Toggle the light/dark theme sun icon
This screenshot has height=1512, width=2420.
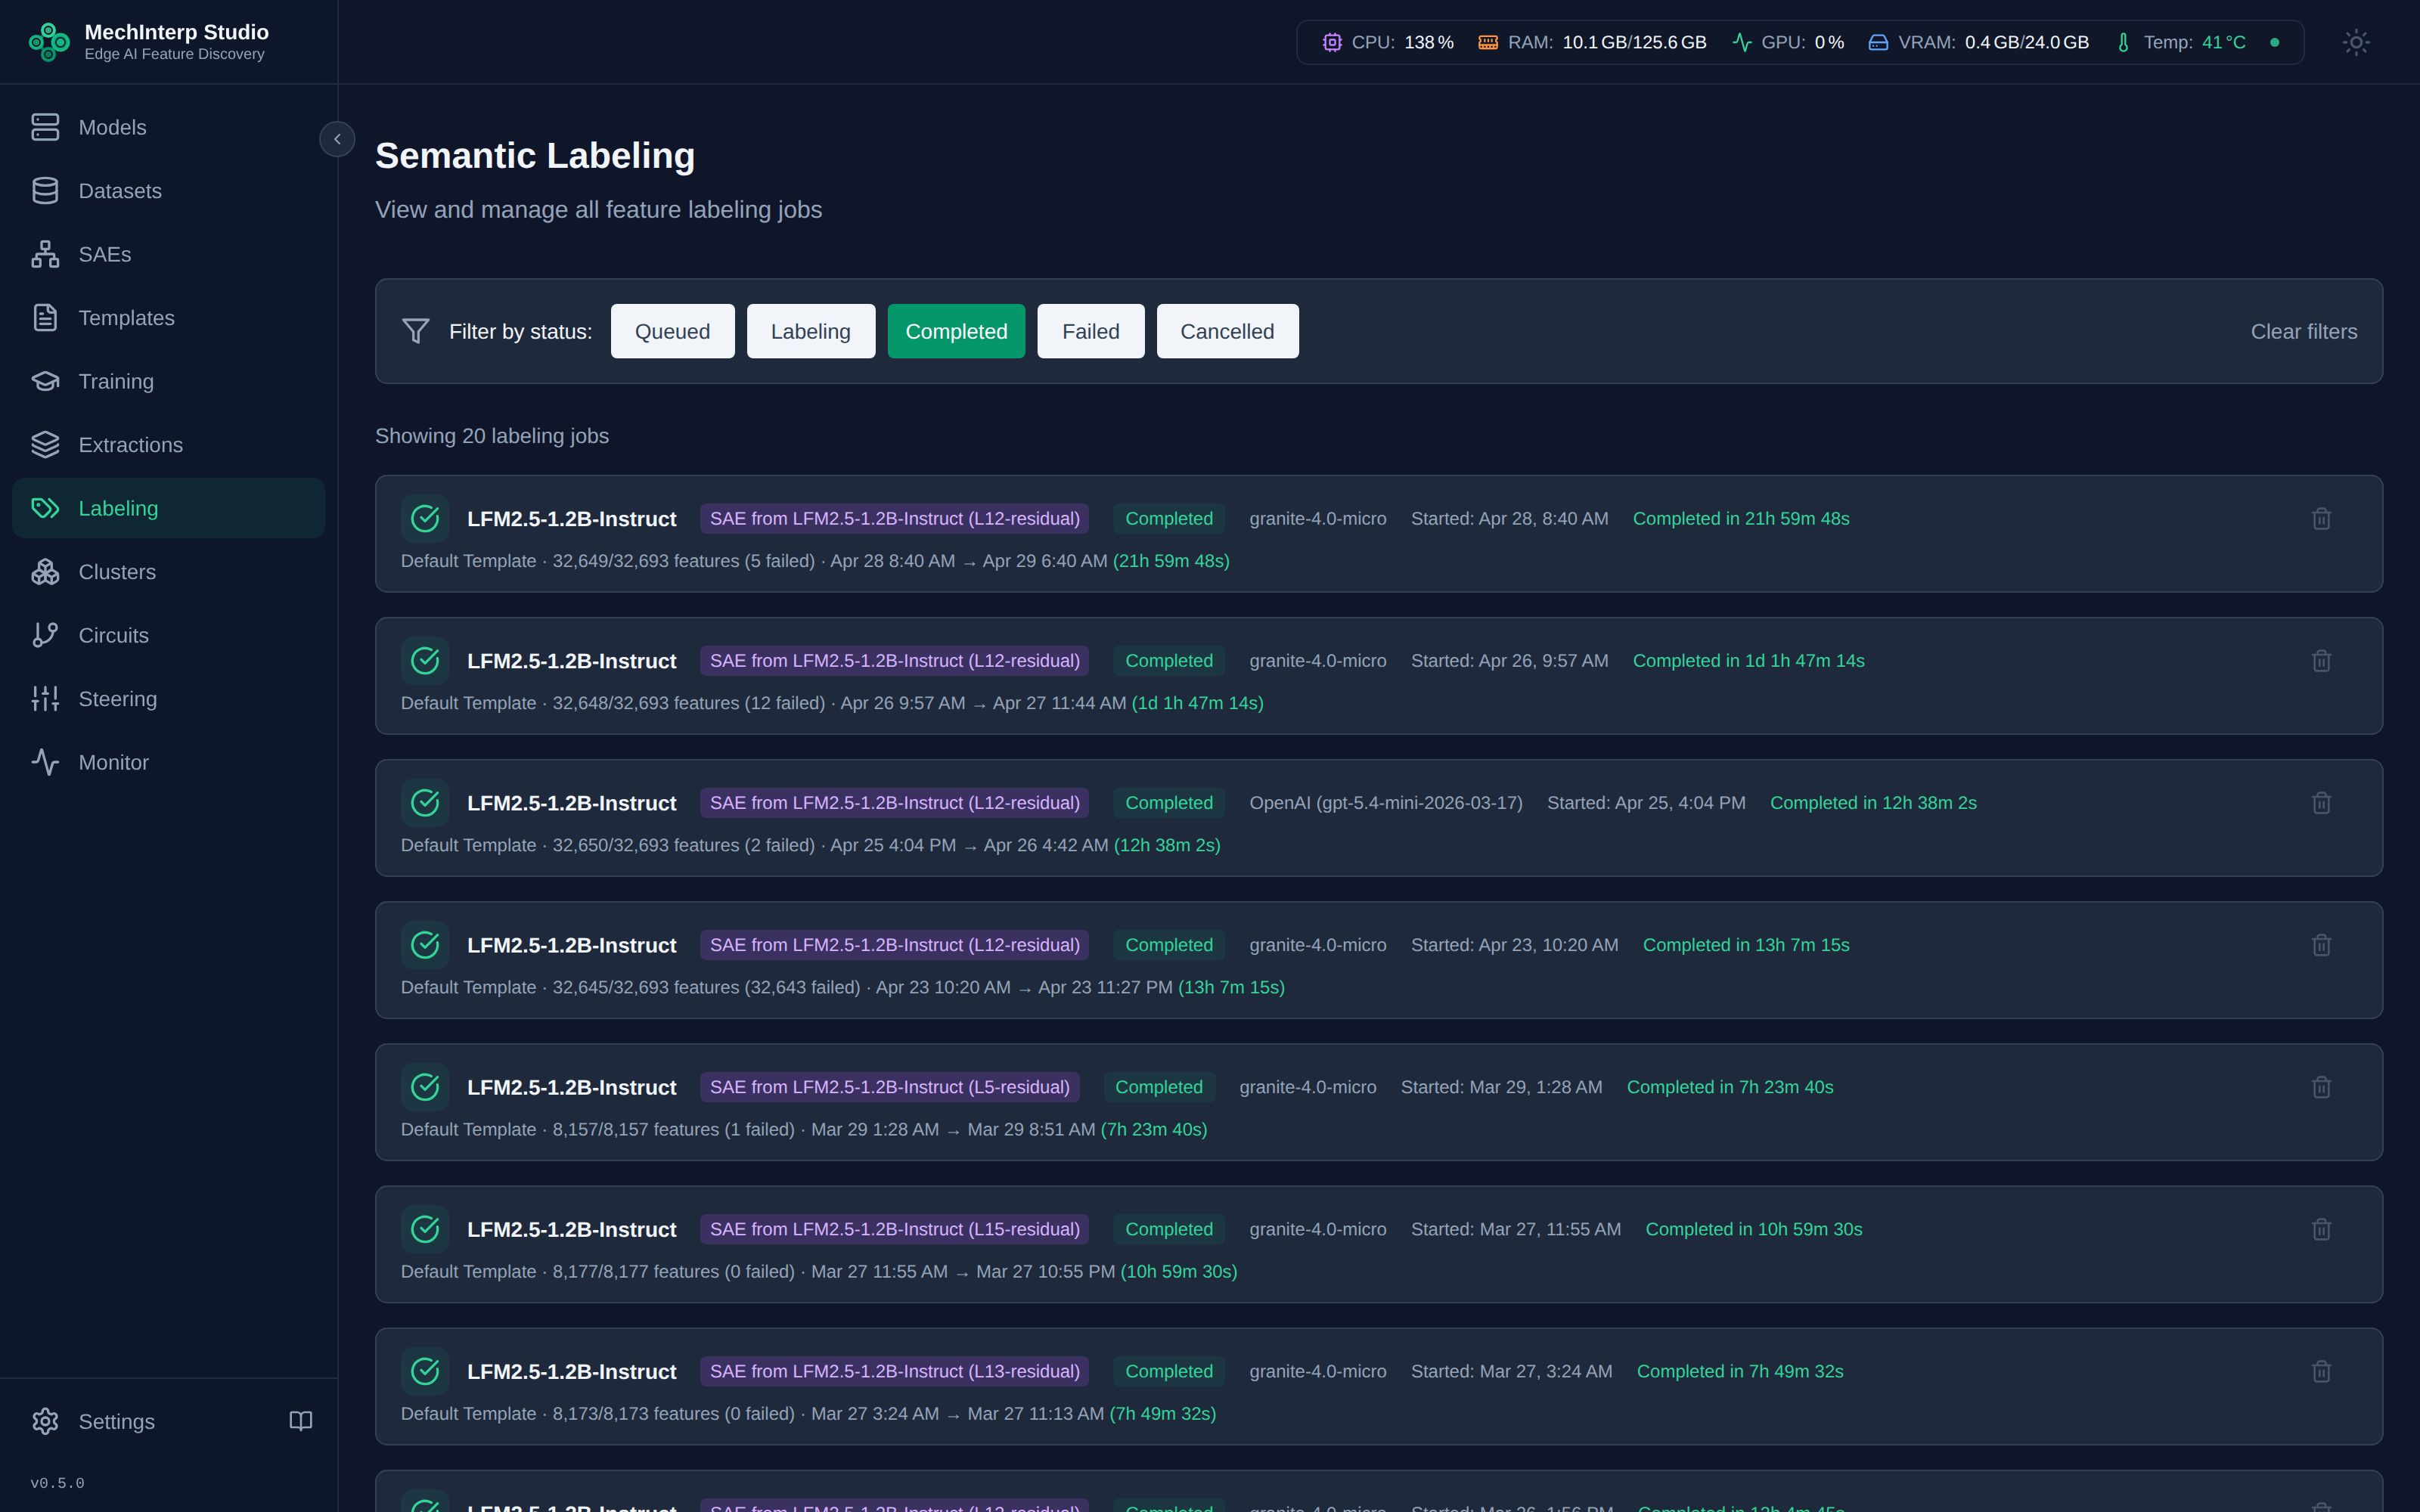[2356, 42]
